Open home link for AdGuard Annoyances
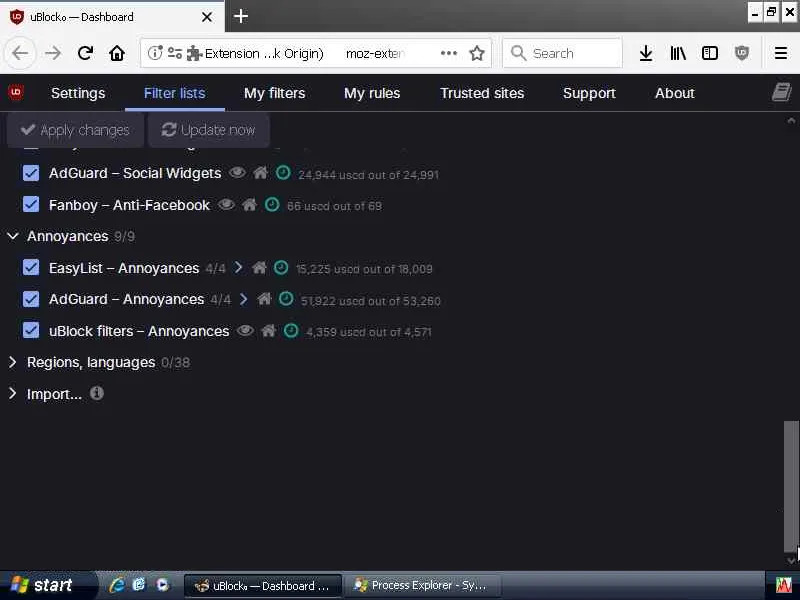Viewport: 800px width, 600px height. 264,299
